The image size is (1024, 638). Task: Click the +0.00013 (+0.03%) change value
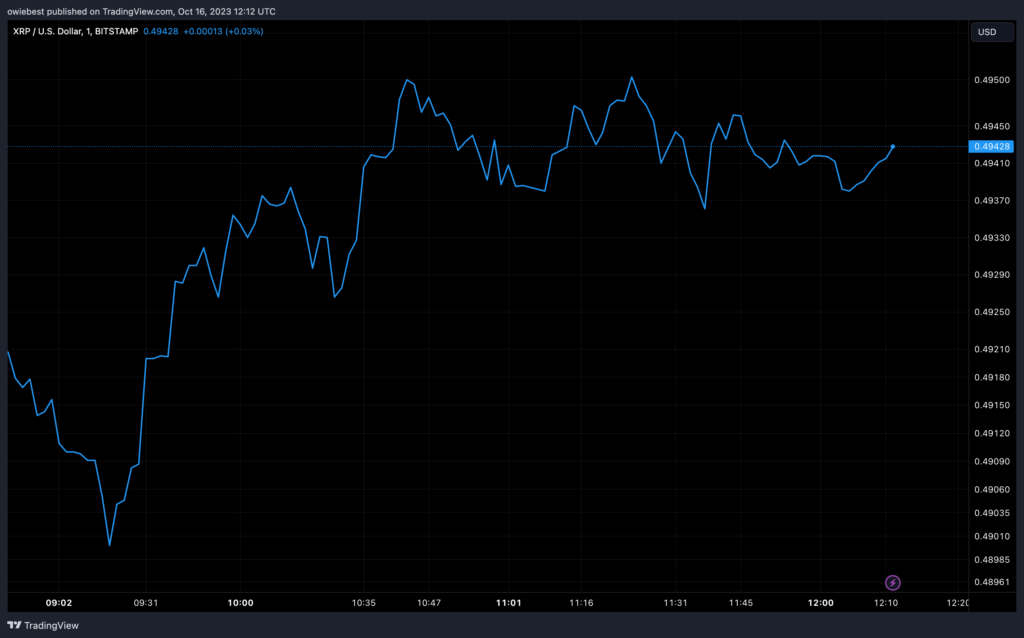[223, 31]
